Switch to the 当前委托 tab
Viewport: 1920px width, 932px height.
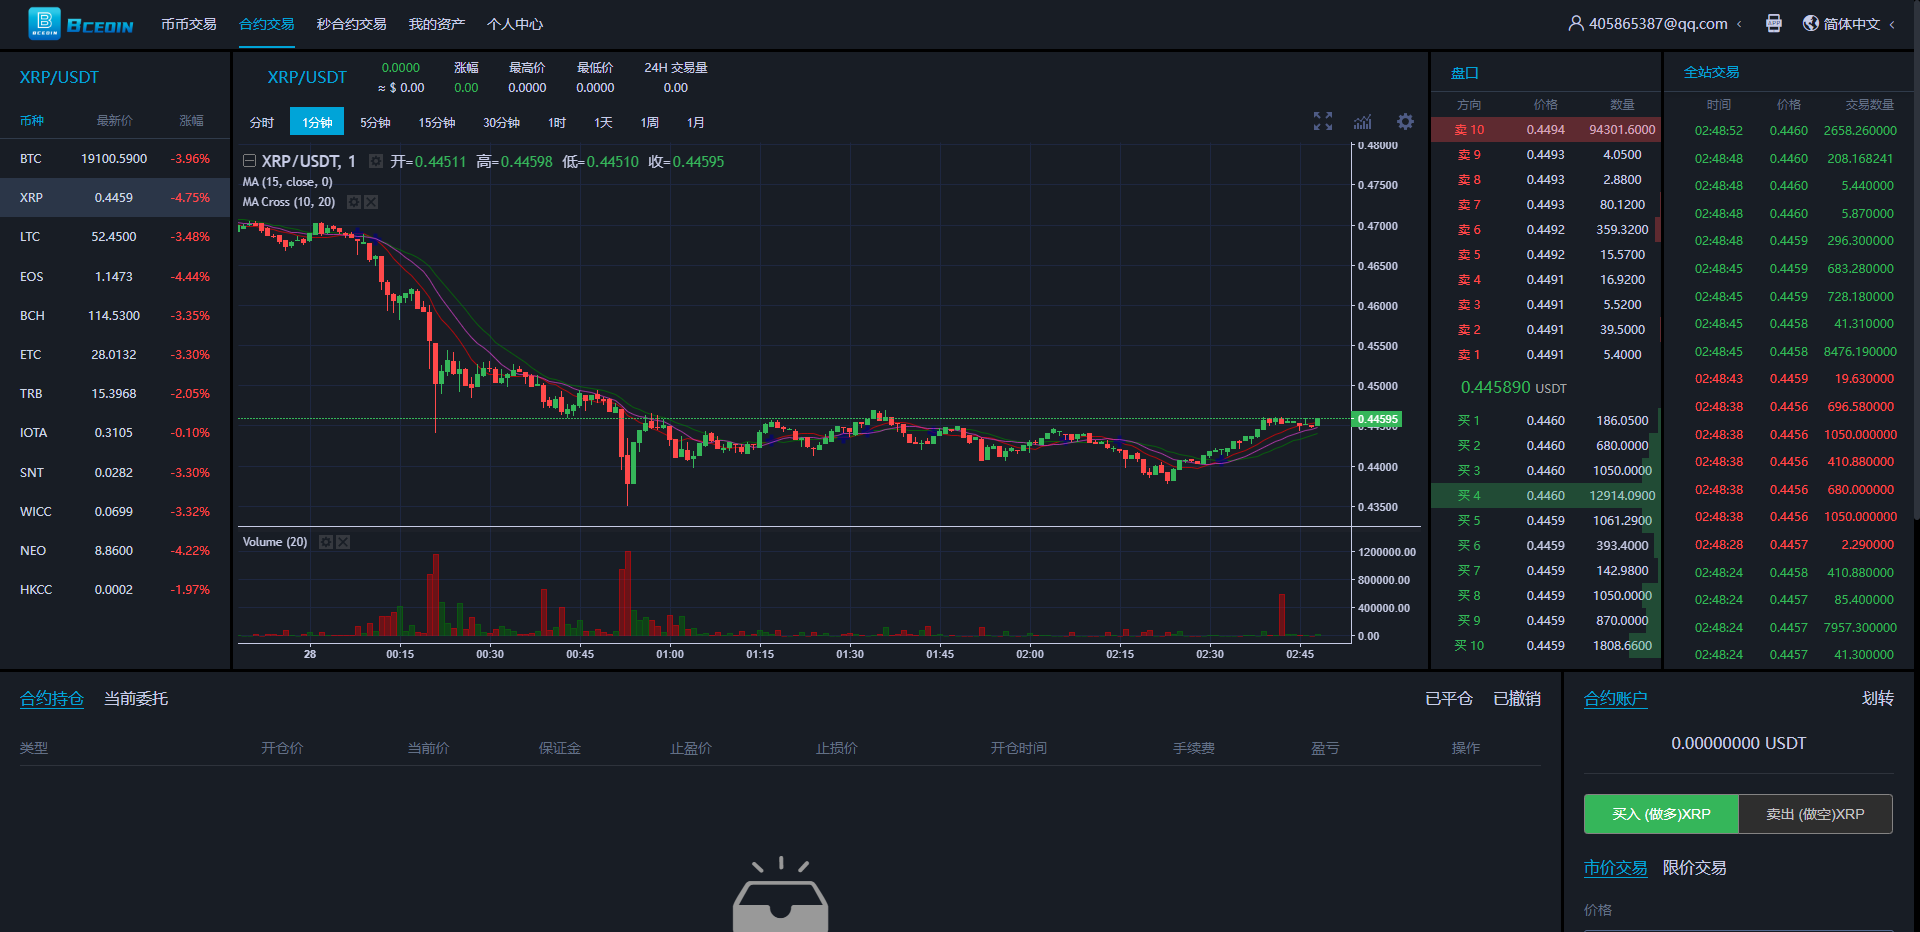pyautogui.click(x=136, y=699)
